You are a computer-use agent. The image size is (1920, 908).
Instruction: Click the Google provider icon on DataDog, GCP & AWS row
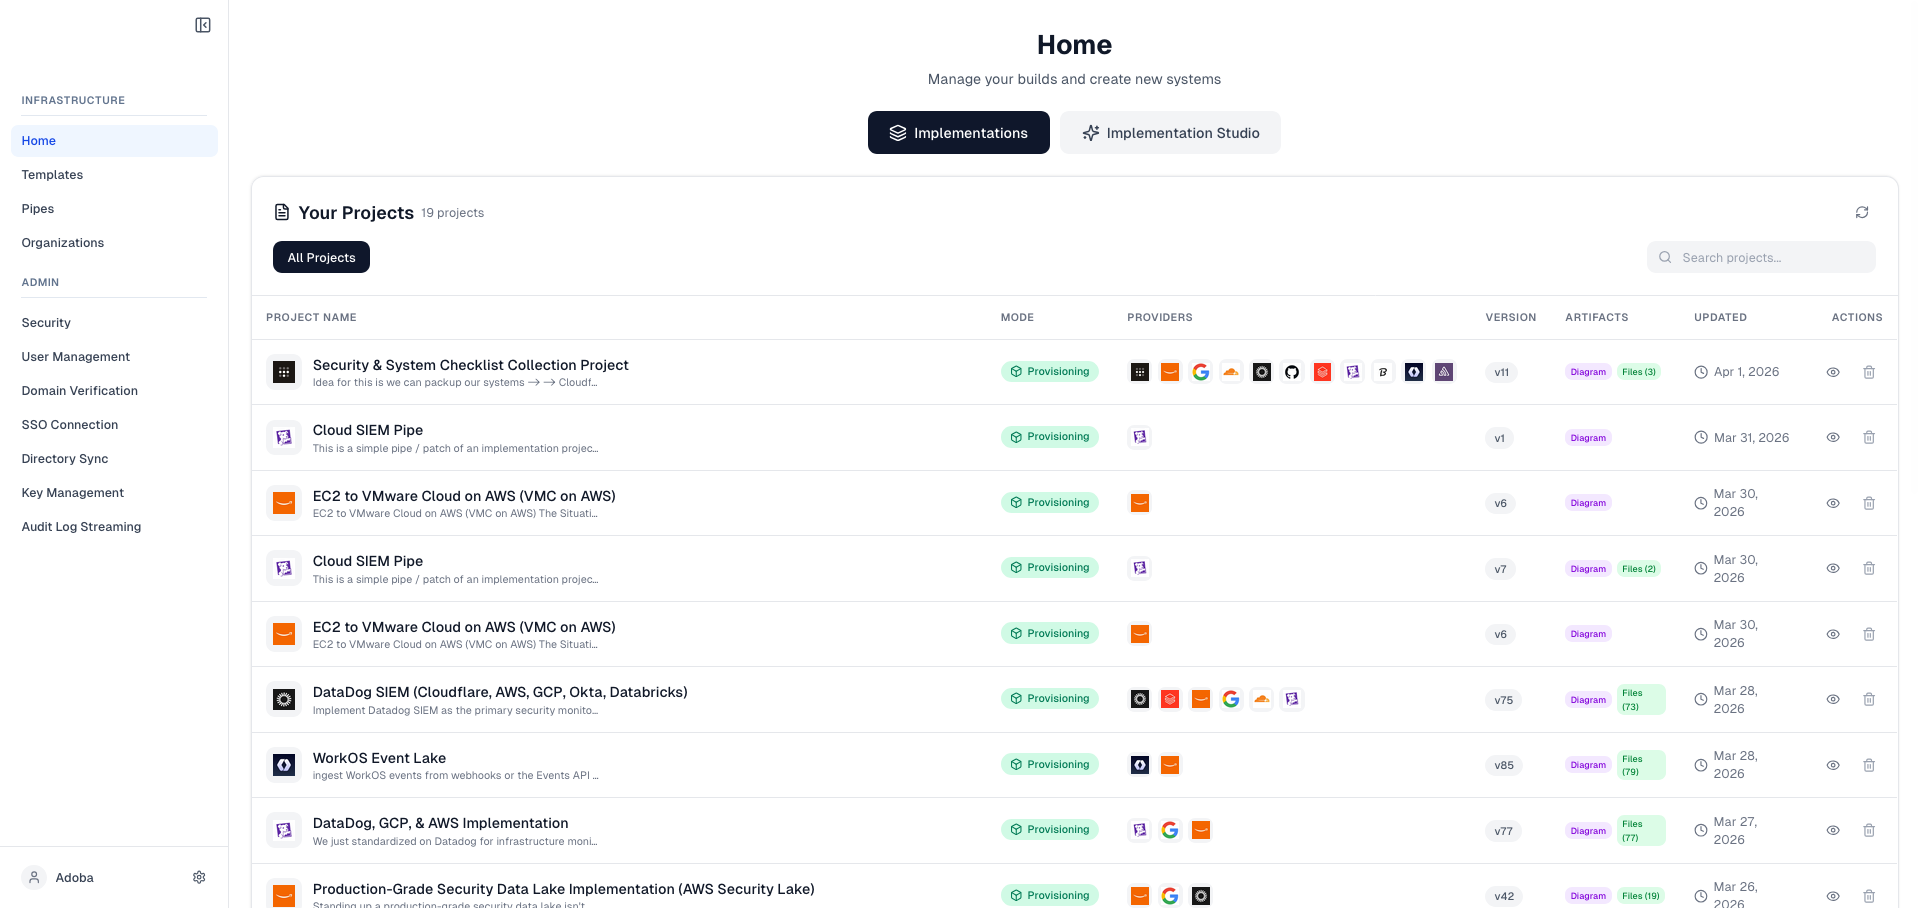(x=1170, y=830)
